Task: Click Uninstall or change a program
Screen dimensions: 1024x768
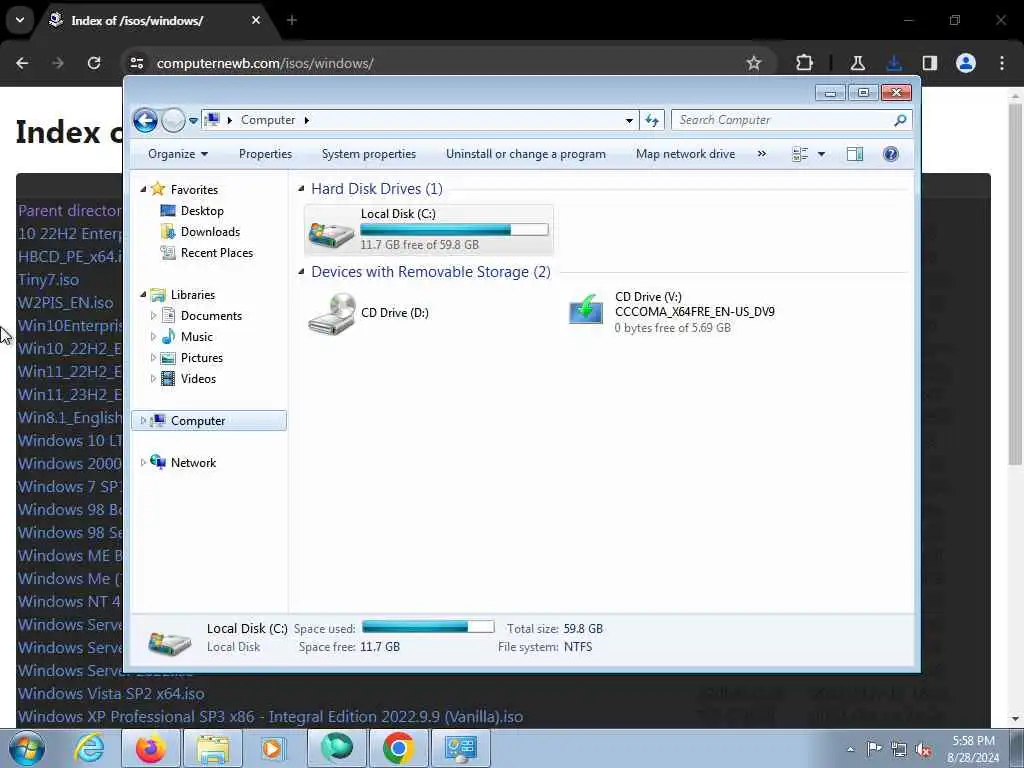Action: [526, 154]
